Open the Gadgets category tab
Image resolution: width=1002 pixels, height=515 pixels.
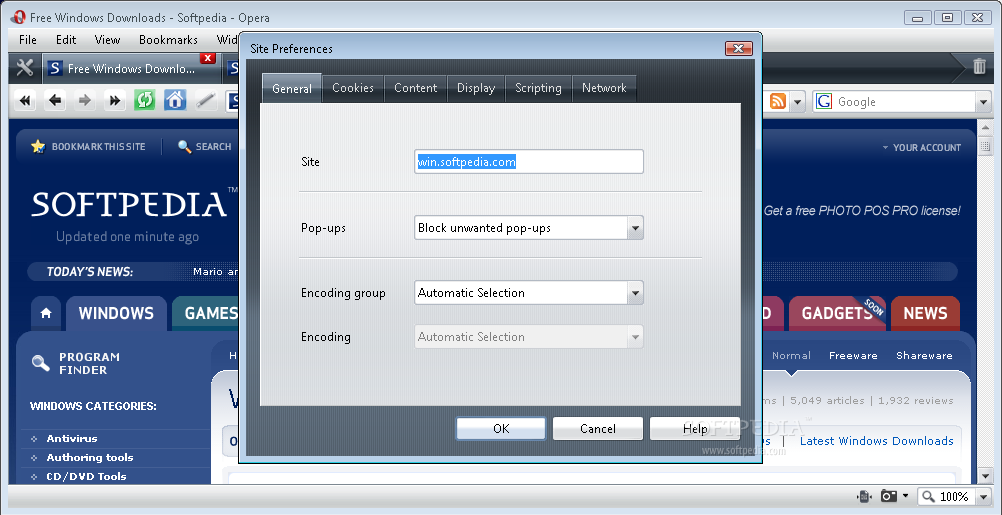coord(838,313)
